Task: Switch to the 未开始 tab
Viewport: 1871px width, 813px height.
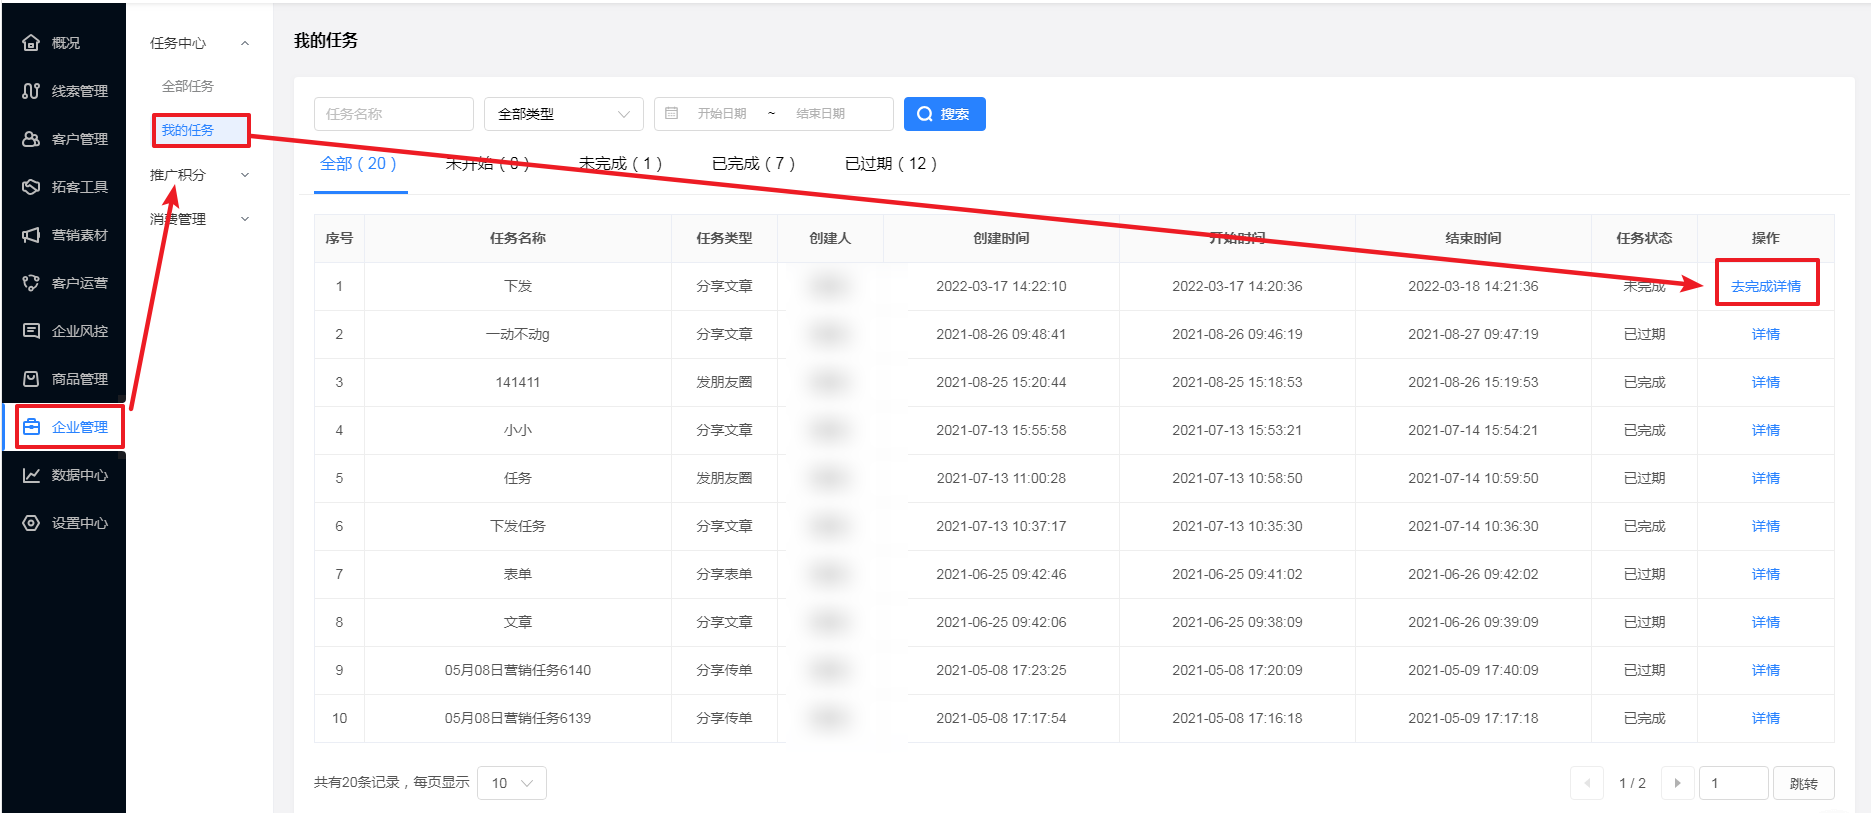Action: 487,163
